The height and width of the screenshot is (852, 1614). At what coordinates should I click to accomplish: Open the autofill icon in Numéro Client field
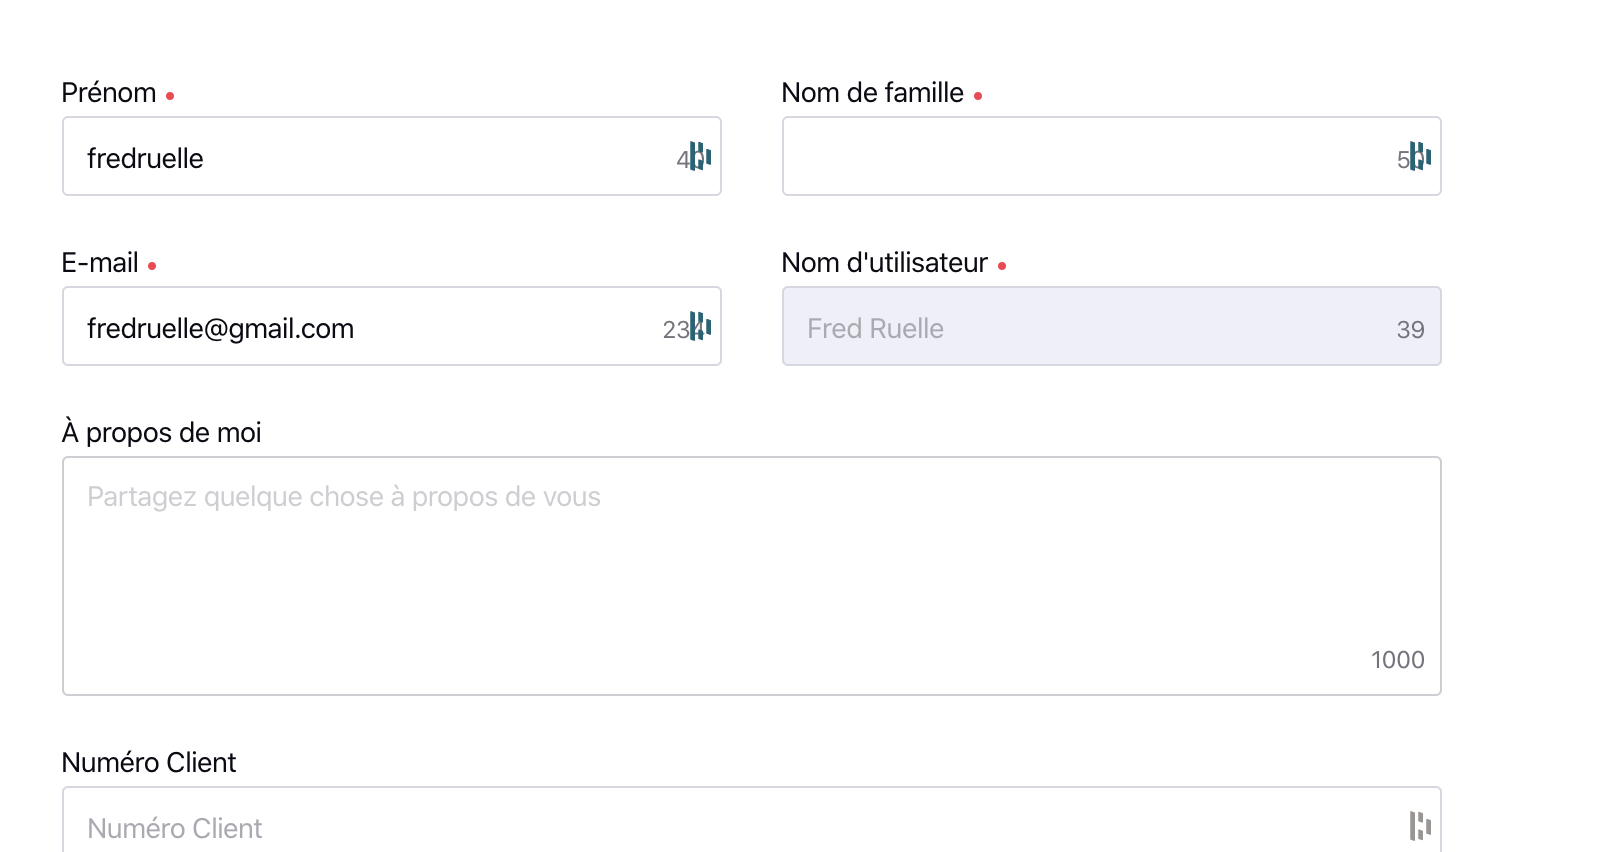pyautogui.click(x=1420, y=826)
